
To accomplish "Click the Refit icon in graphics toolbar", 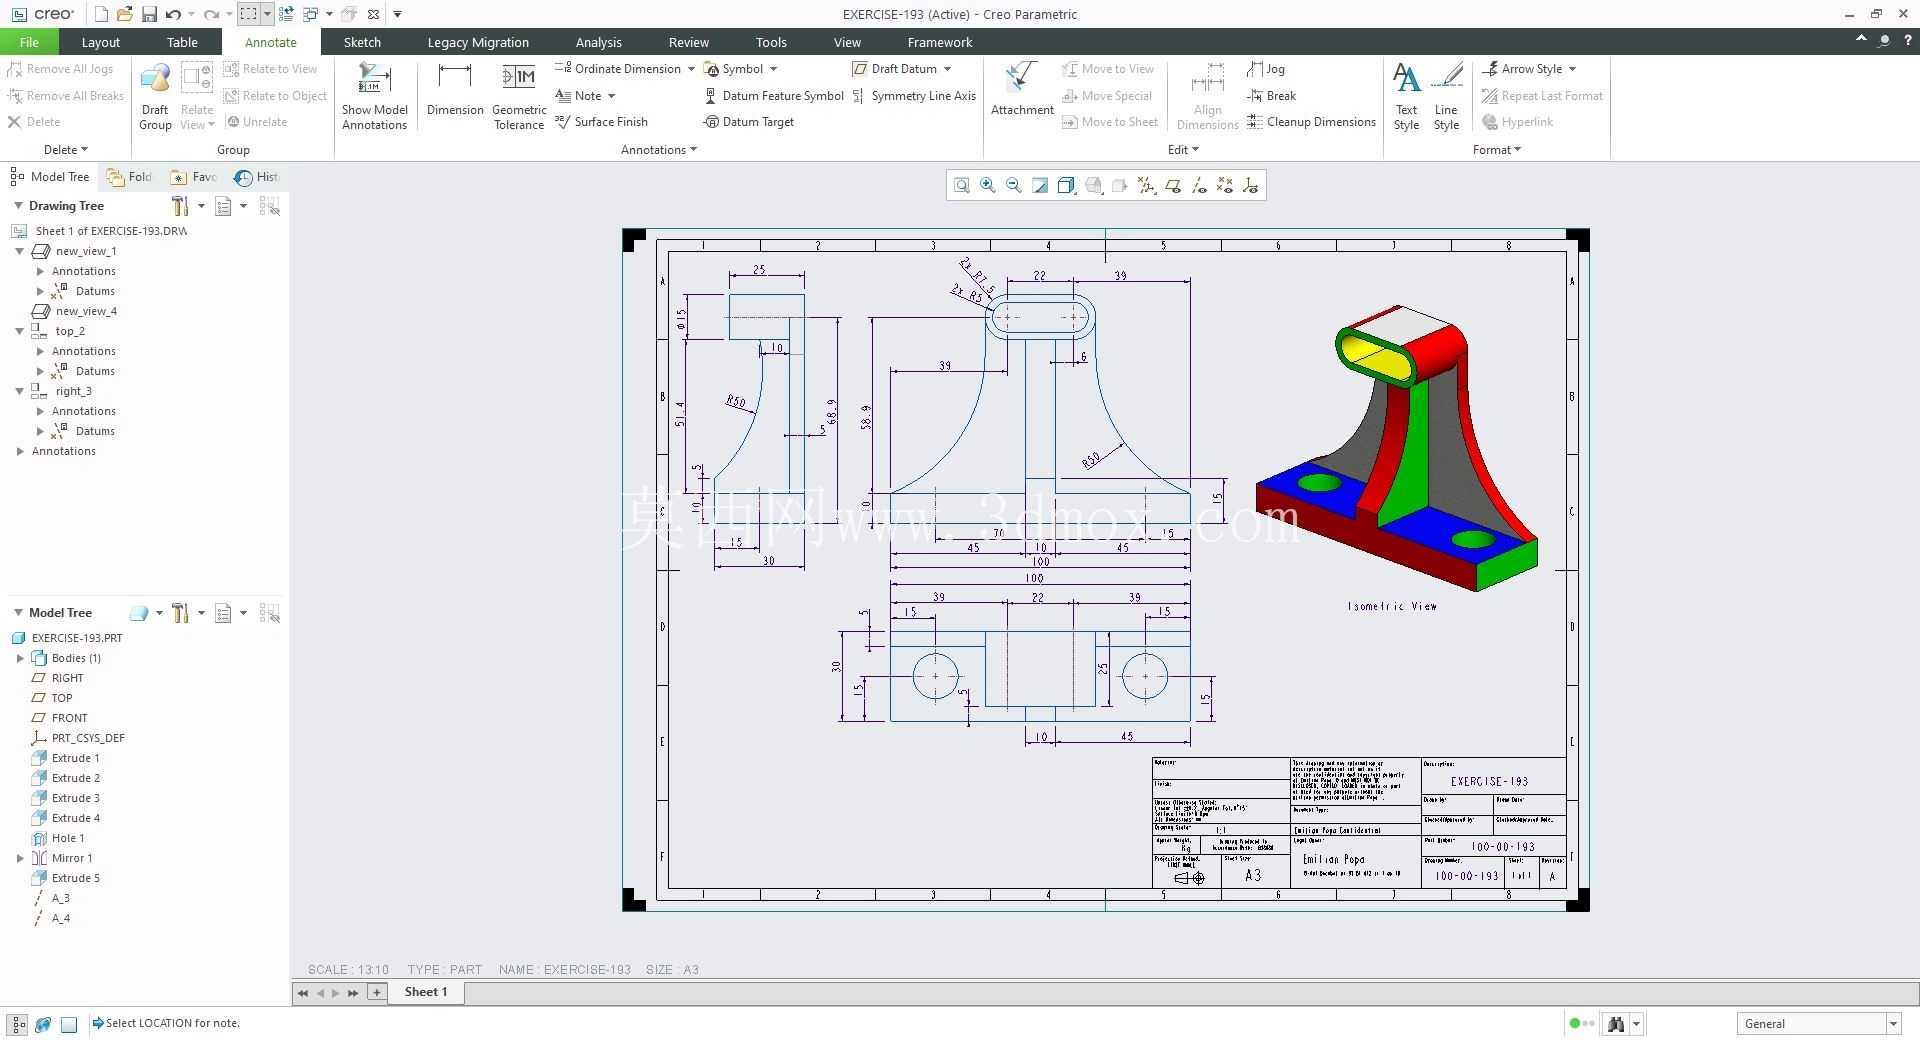I will [961, 185].
